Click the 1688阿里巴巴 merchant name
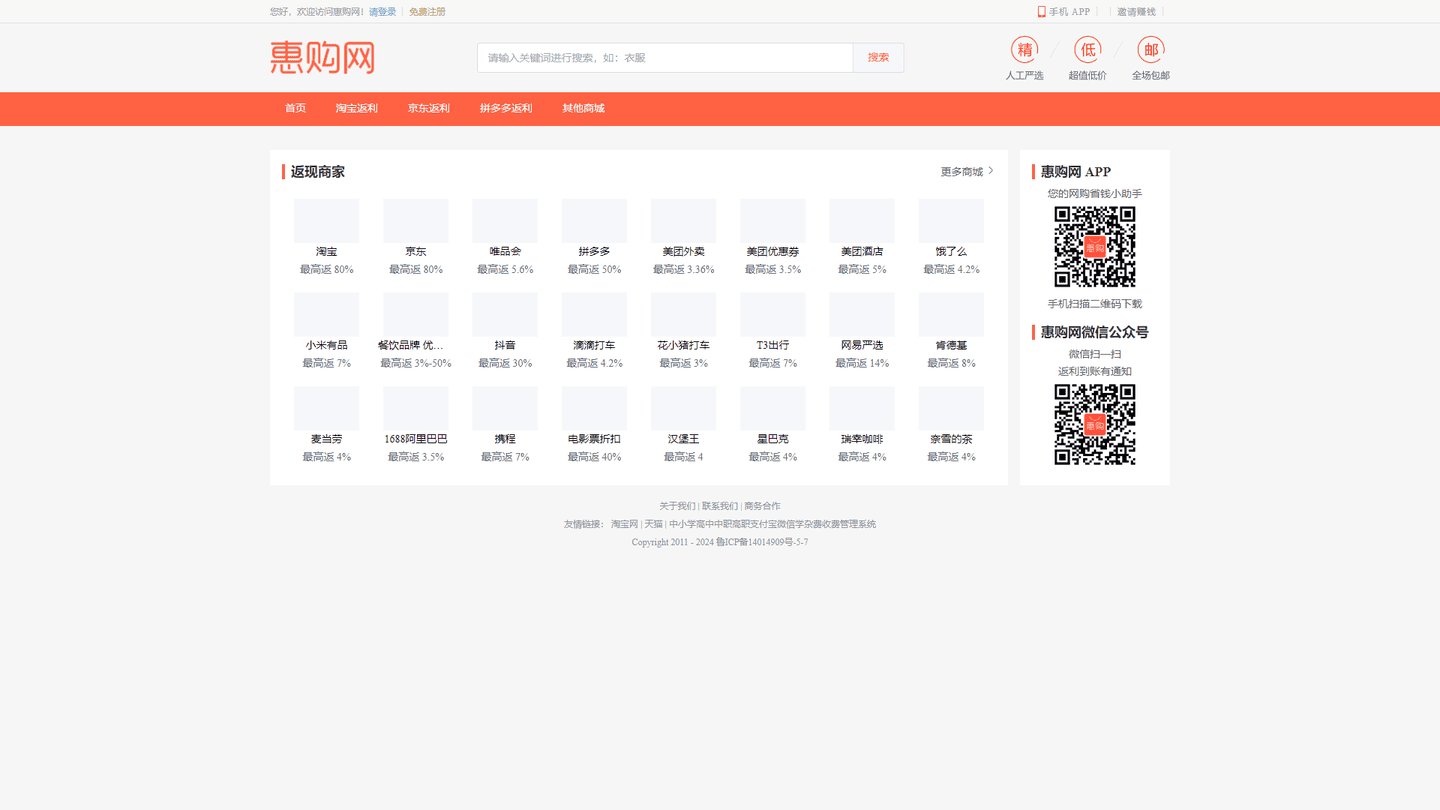The image size is (1440, 810). [x=416, y=439]
